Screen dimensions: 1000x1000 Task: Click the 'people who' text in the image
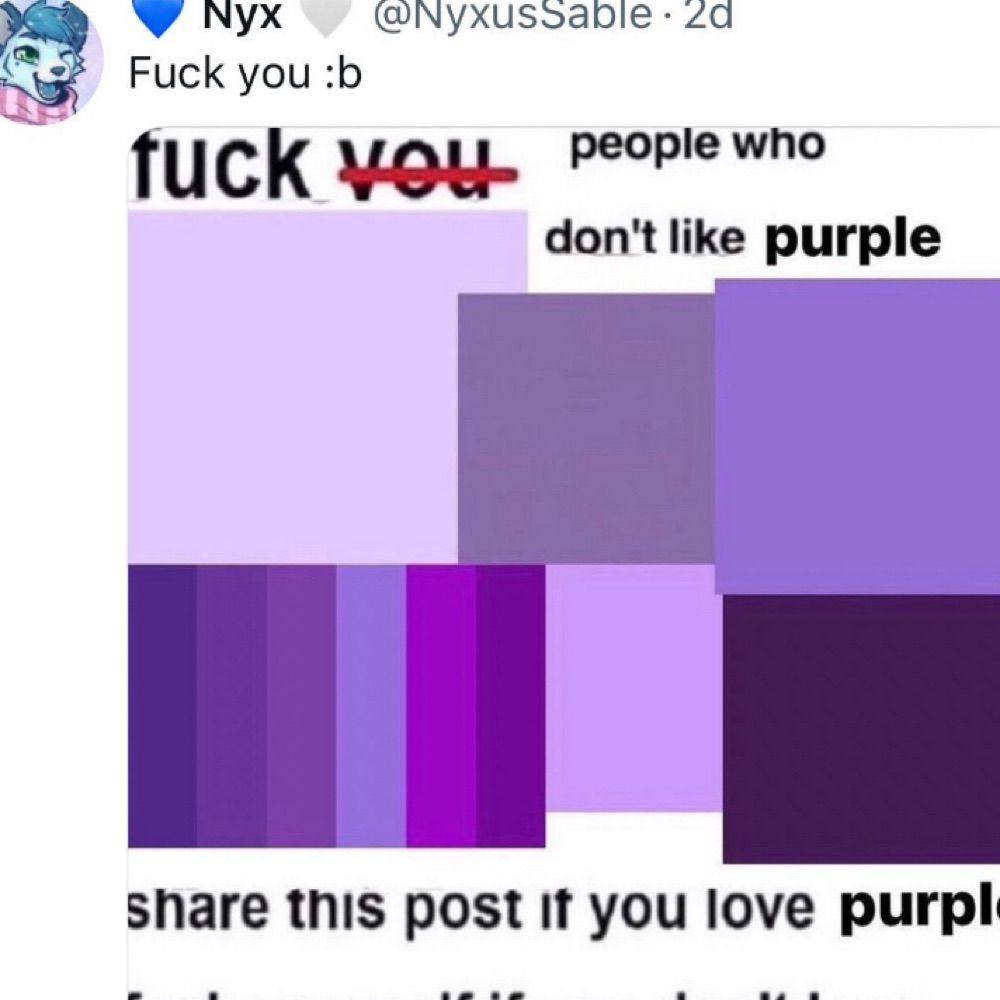(698, 147)
